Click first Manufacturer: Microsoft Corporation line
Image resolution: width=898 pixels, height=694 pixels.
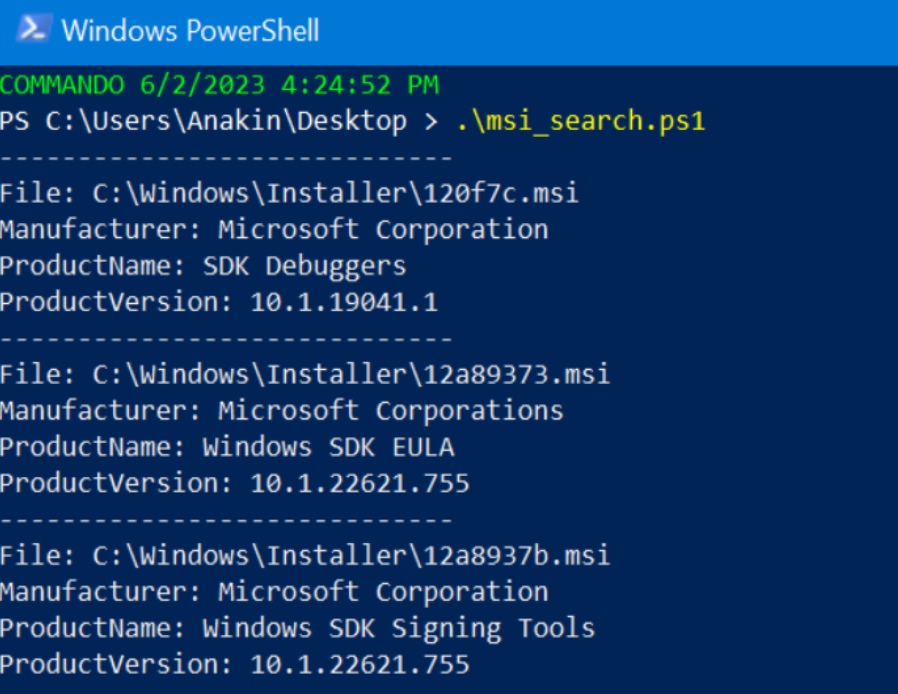click(274, 230)
